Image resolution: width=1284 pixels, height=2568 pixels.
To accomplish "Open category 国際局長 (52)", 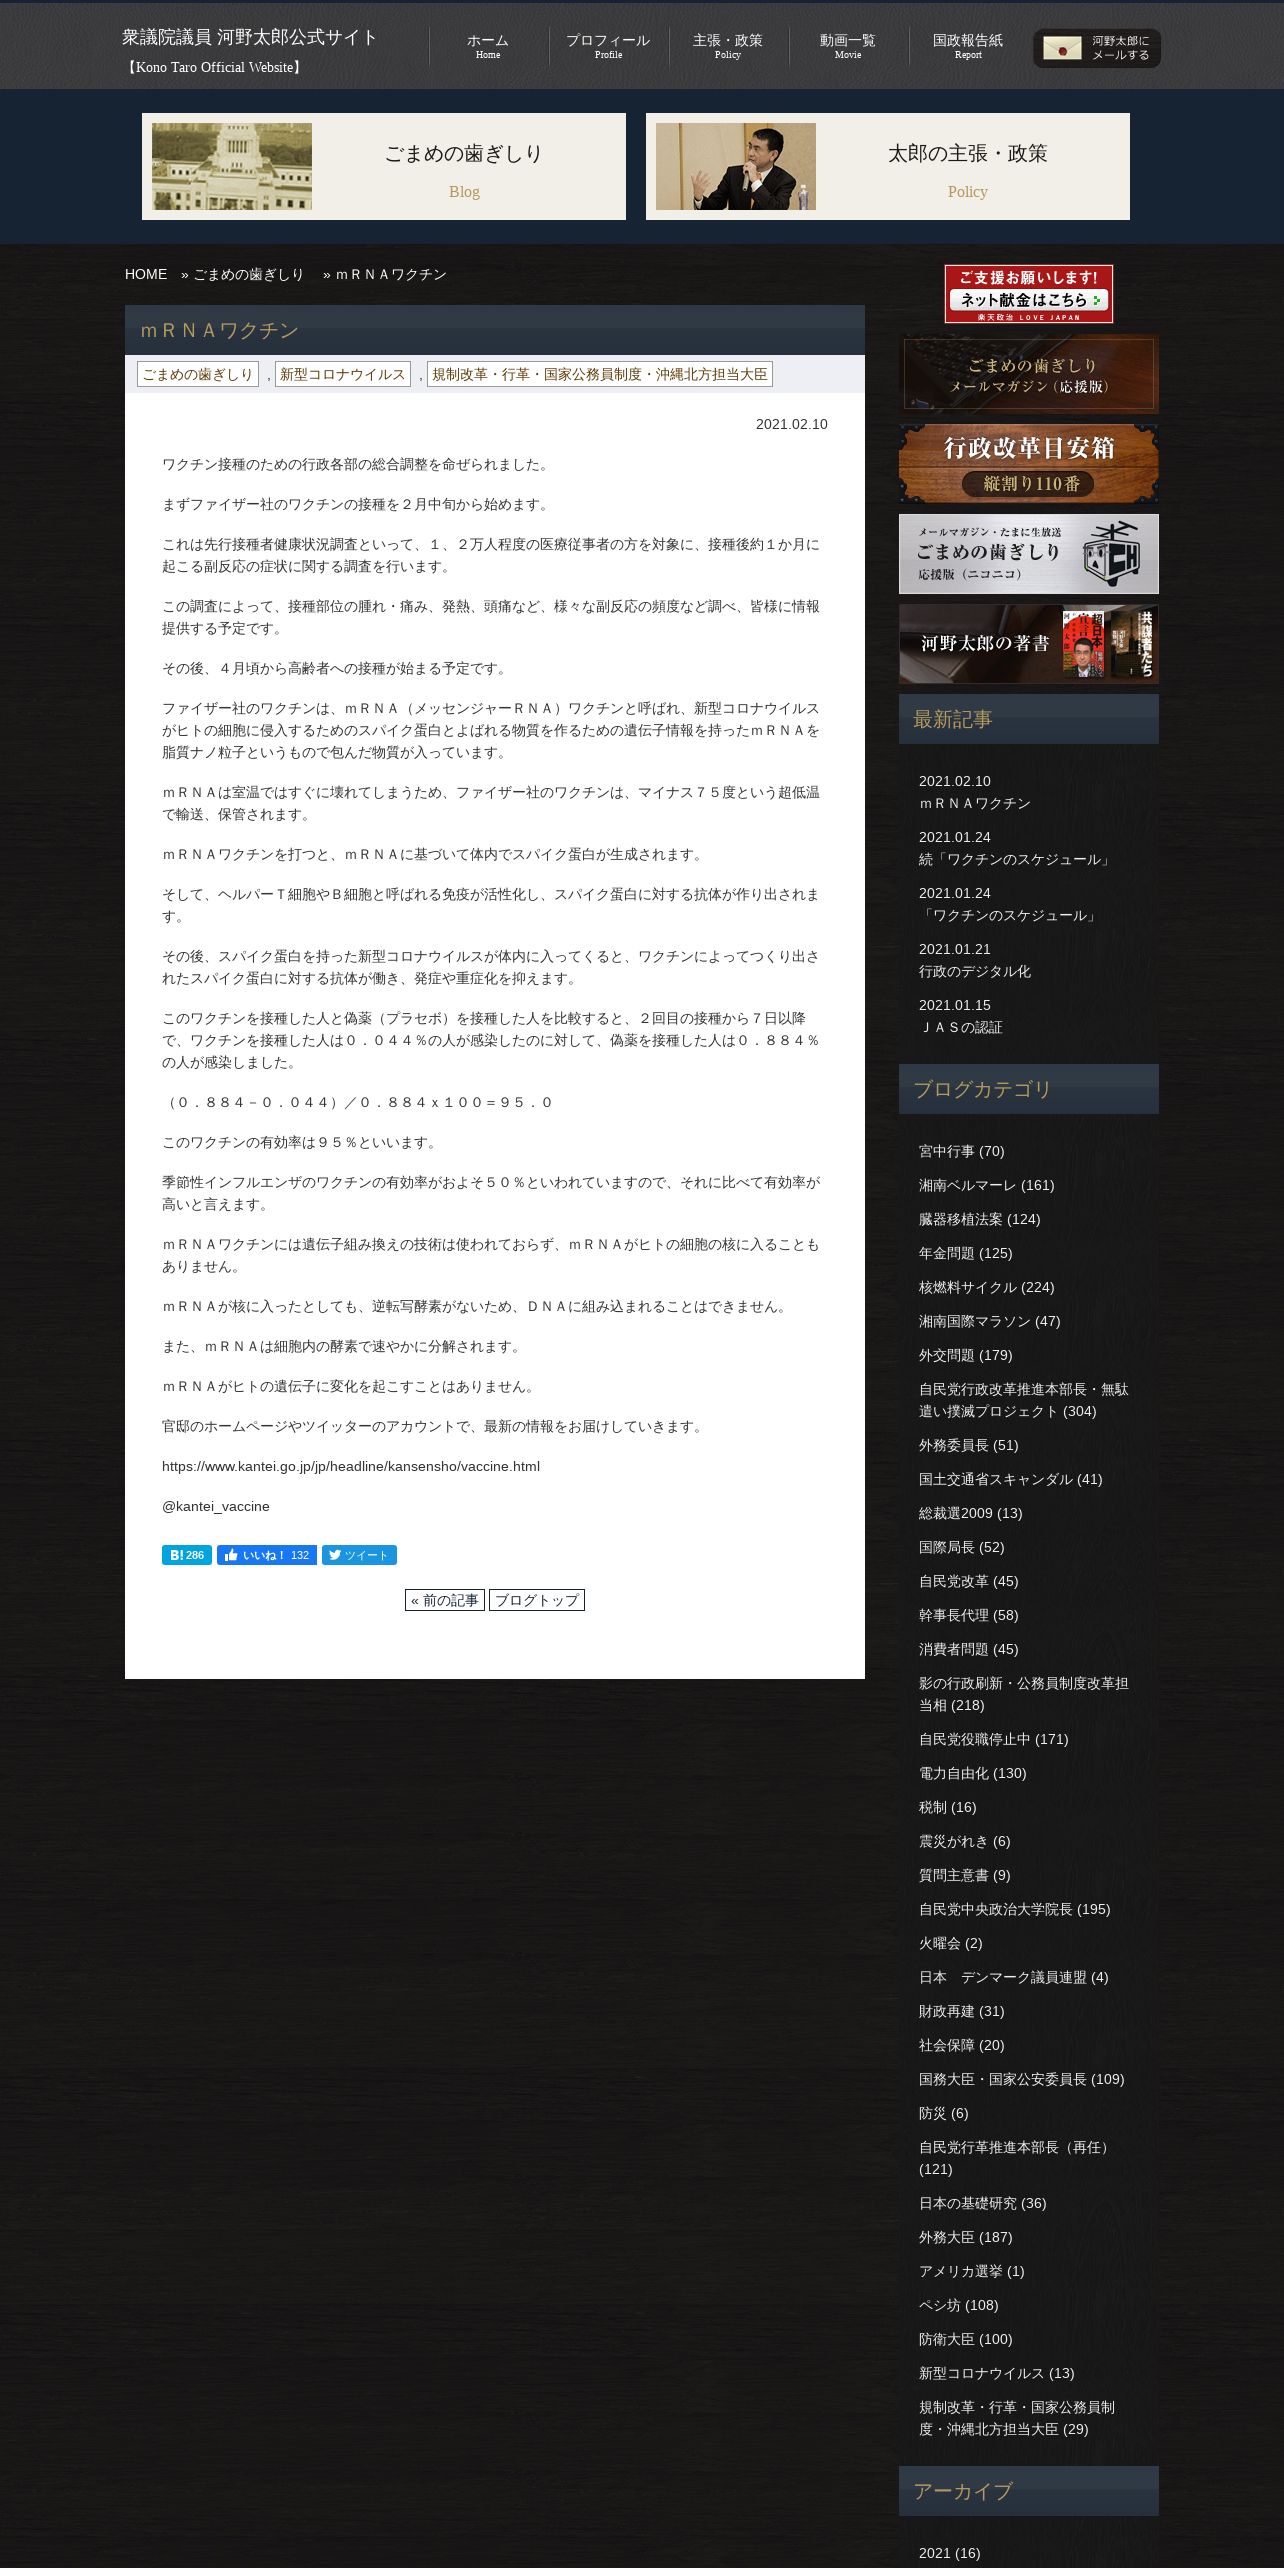I will [962, 1547].
